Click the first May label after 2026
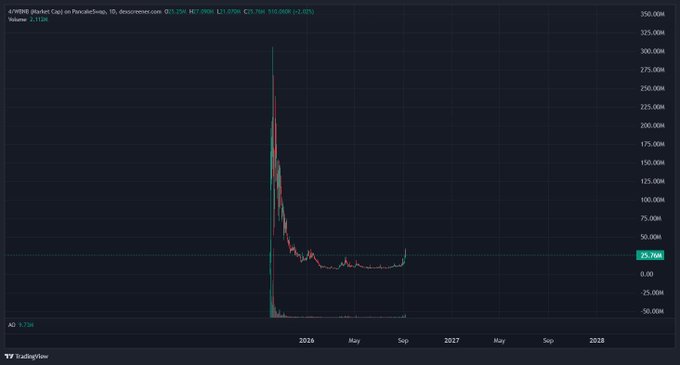 pyautogui.click(x=354, y=341)
